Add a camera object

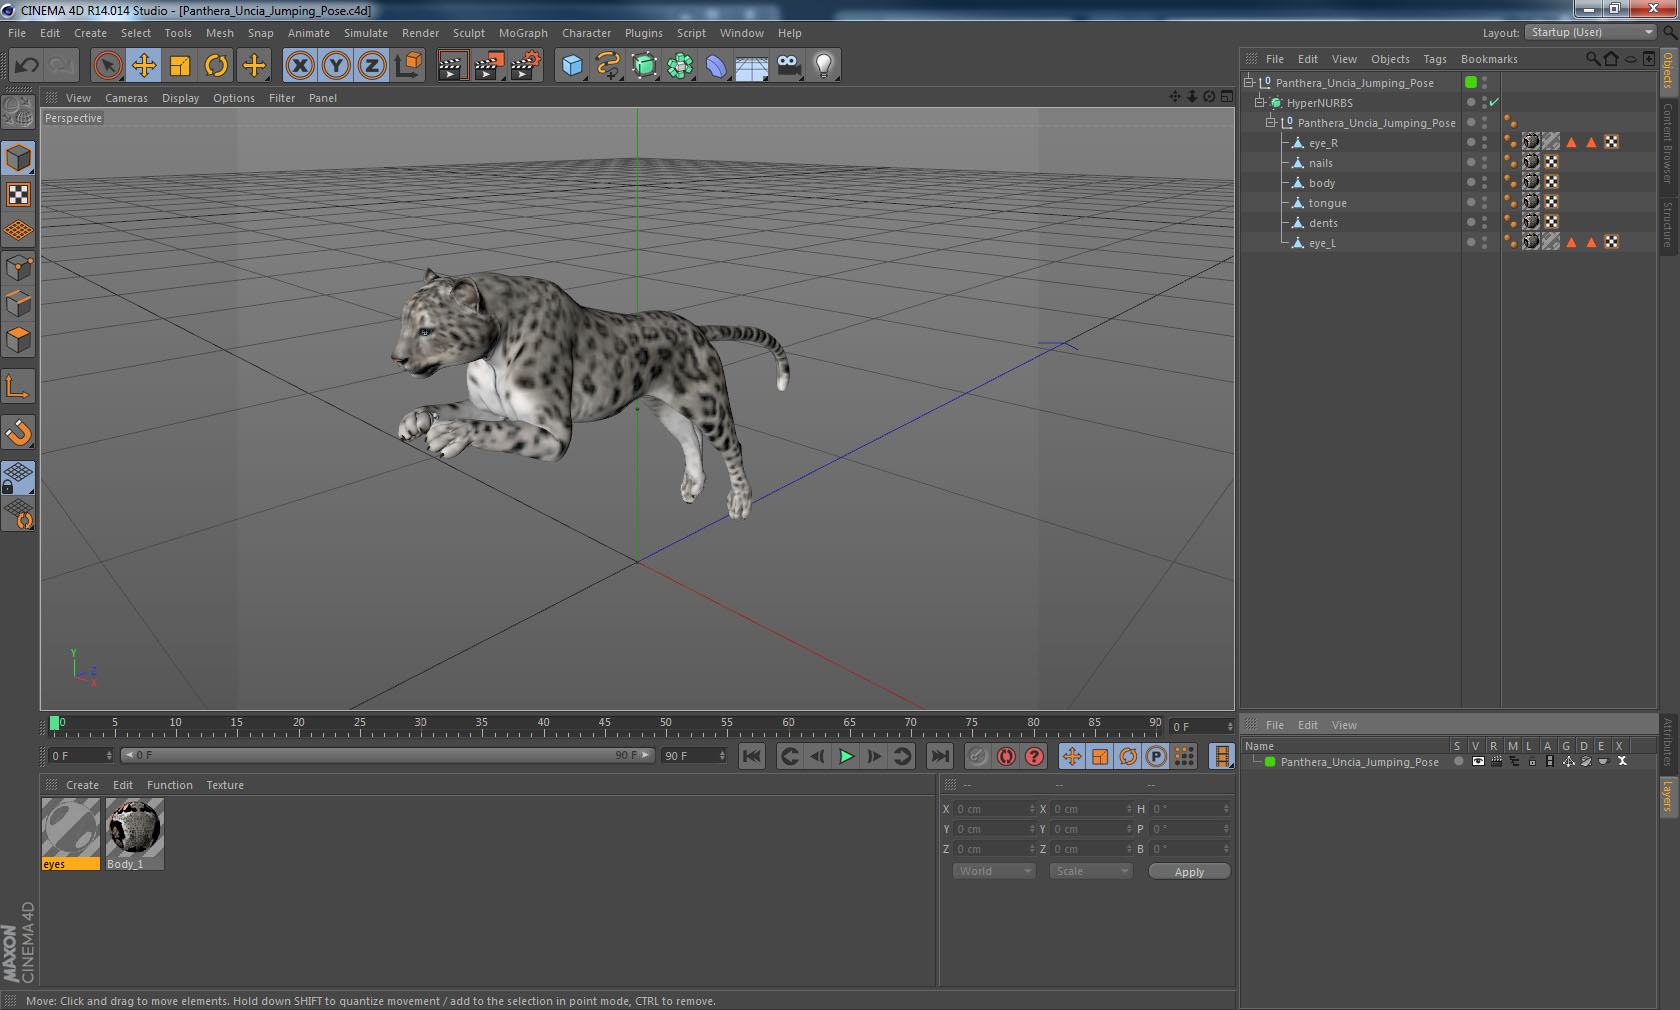(x=788, y=66)
